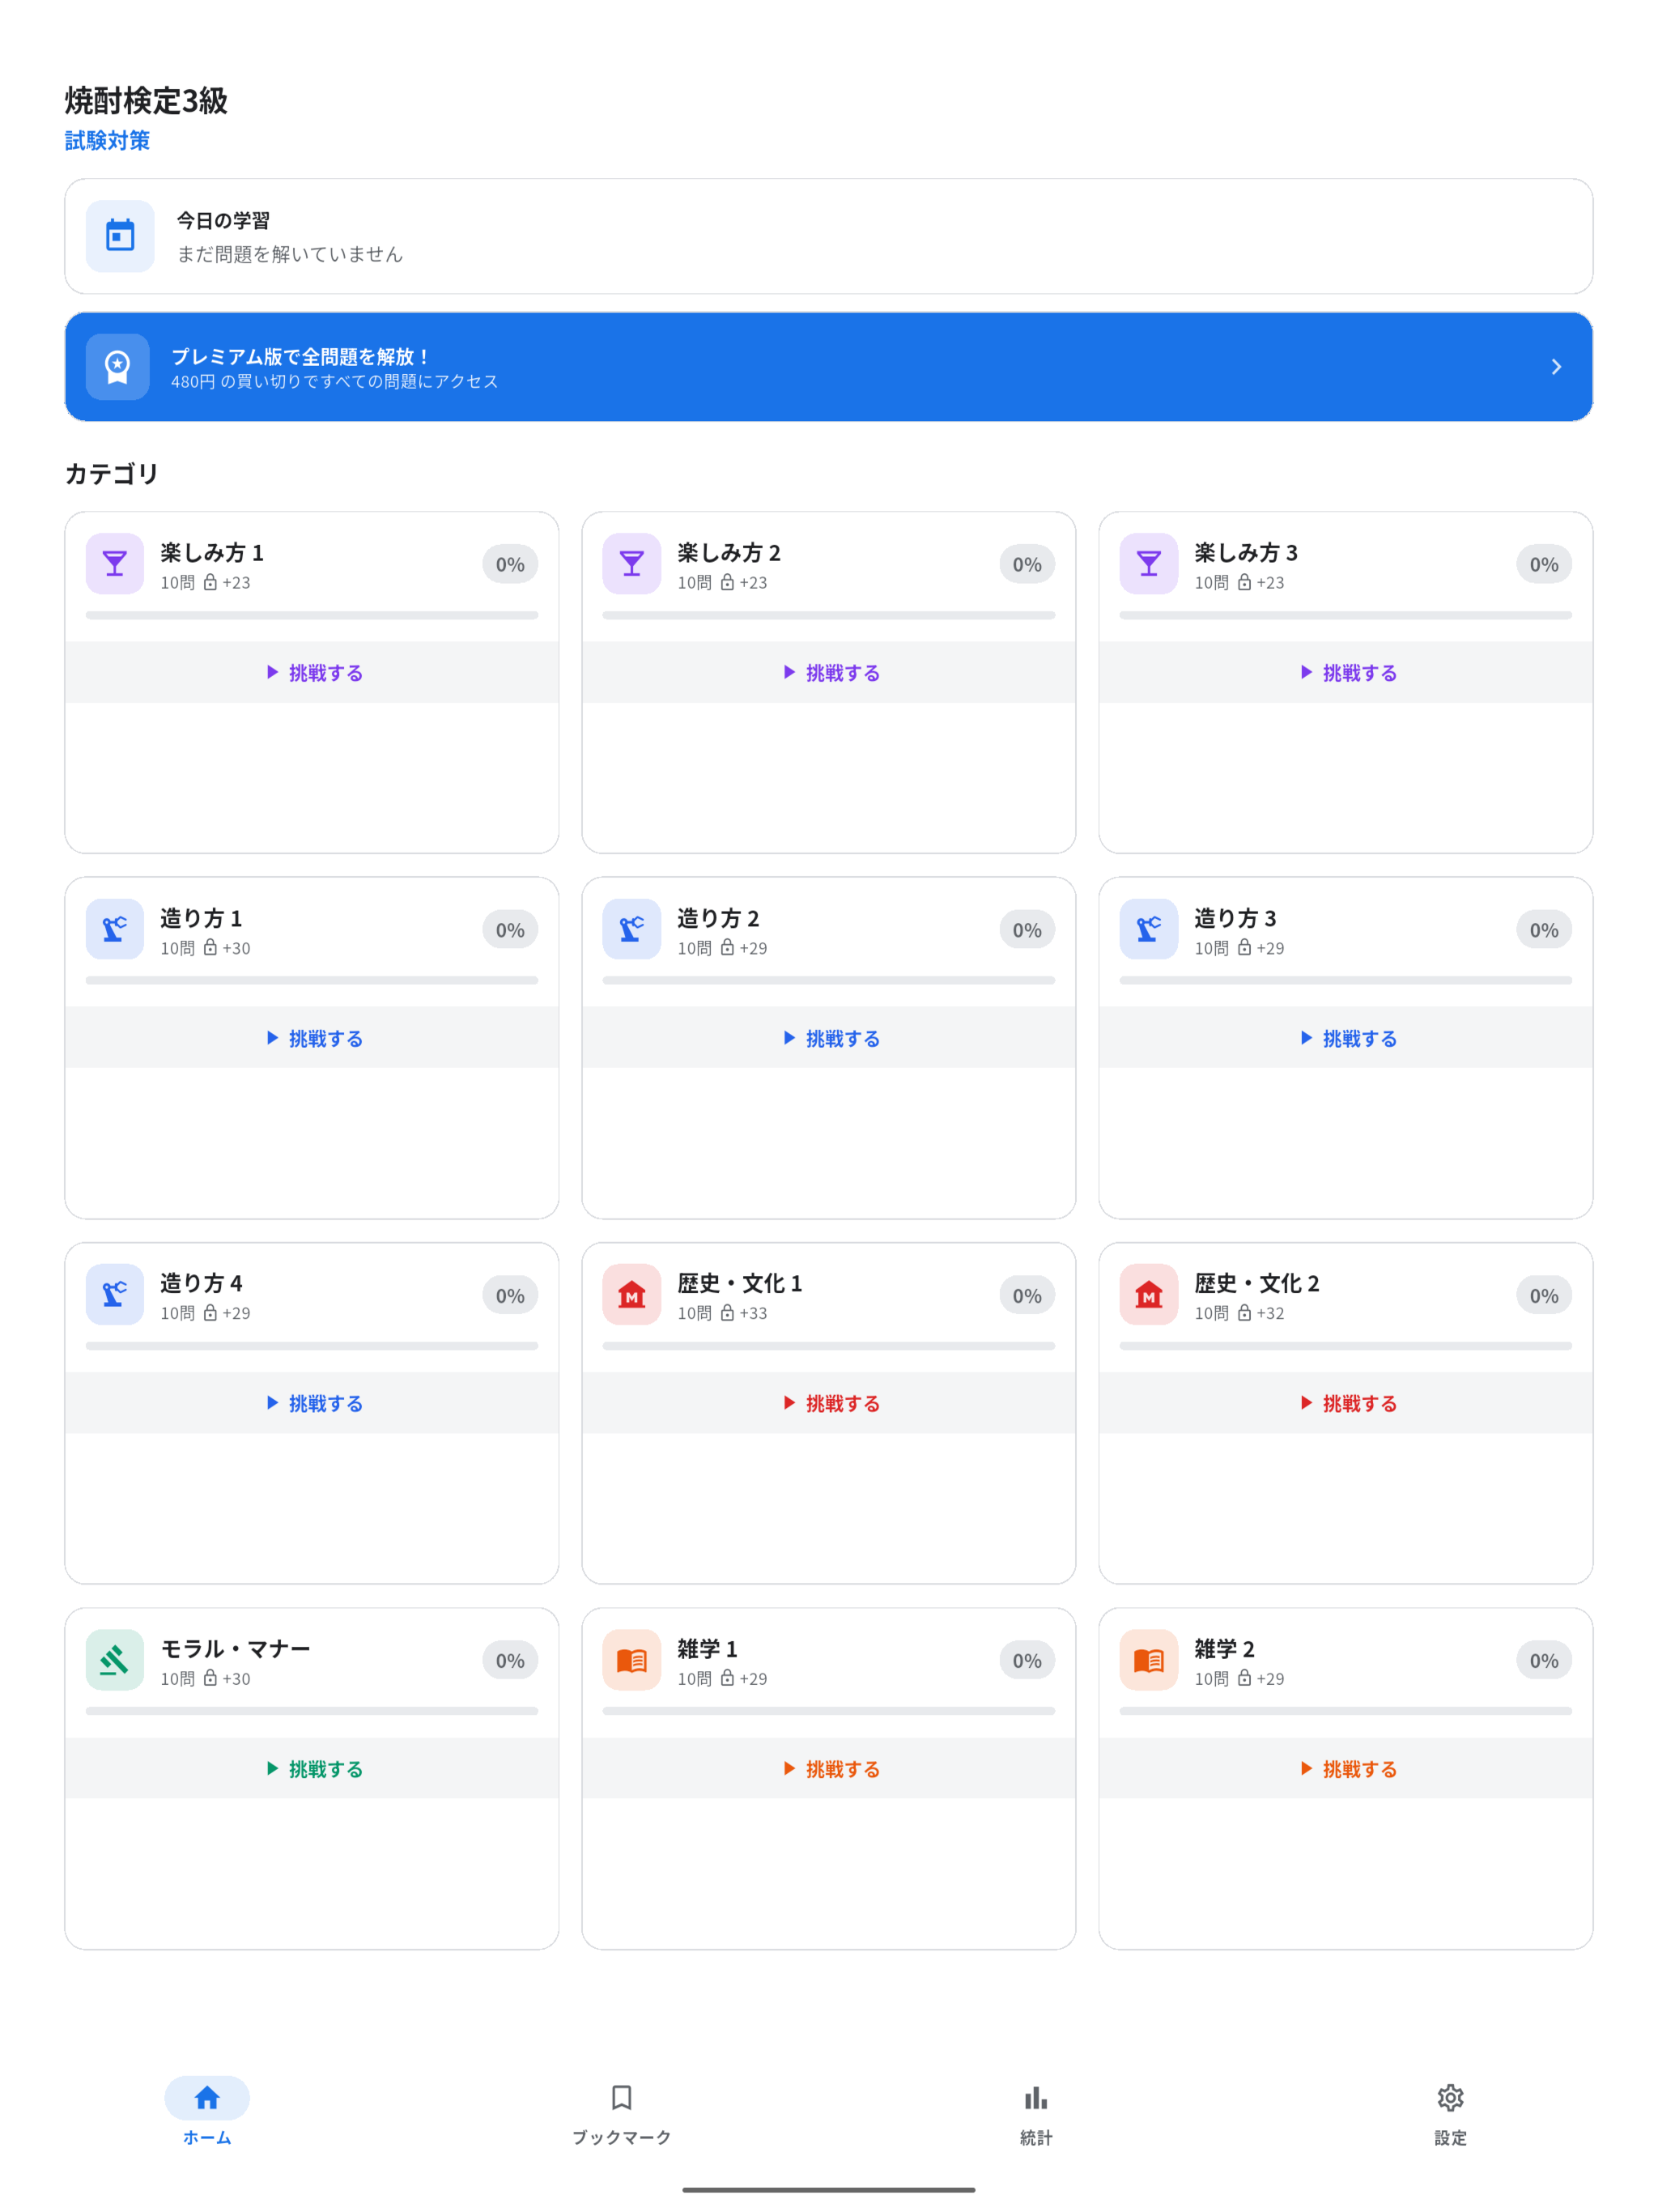1658x2212 pixels.
Task: Start 挑戦する for 造り方 2
Action: 829,1038
